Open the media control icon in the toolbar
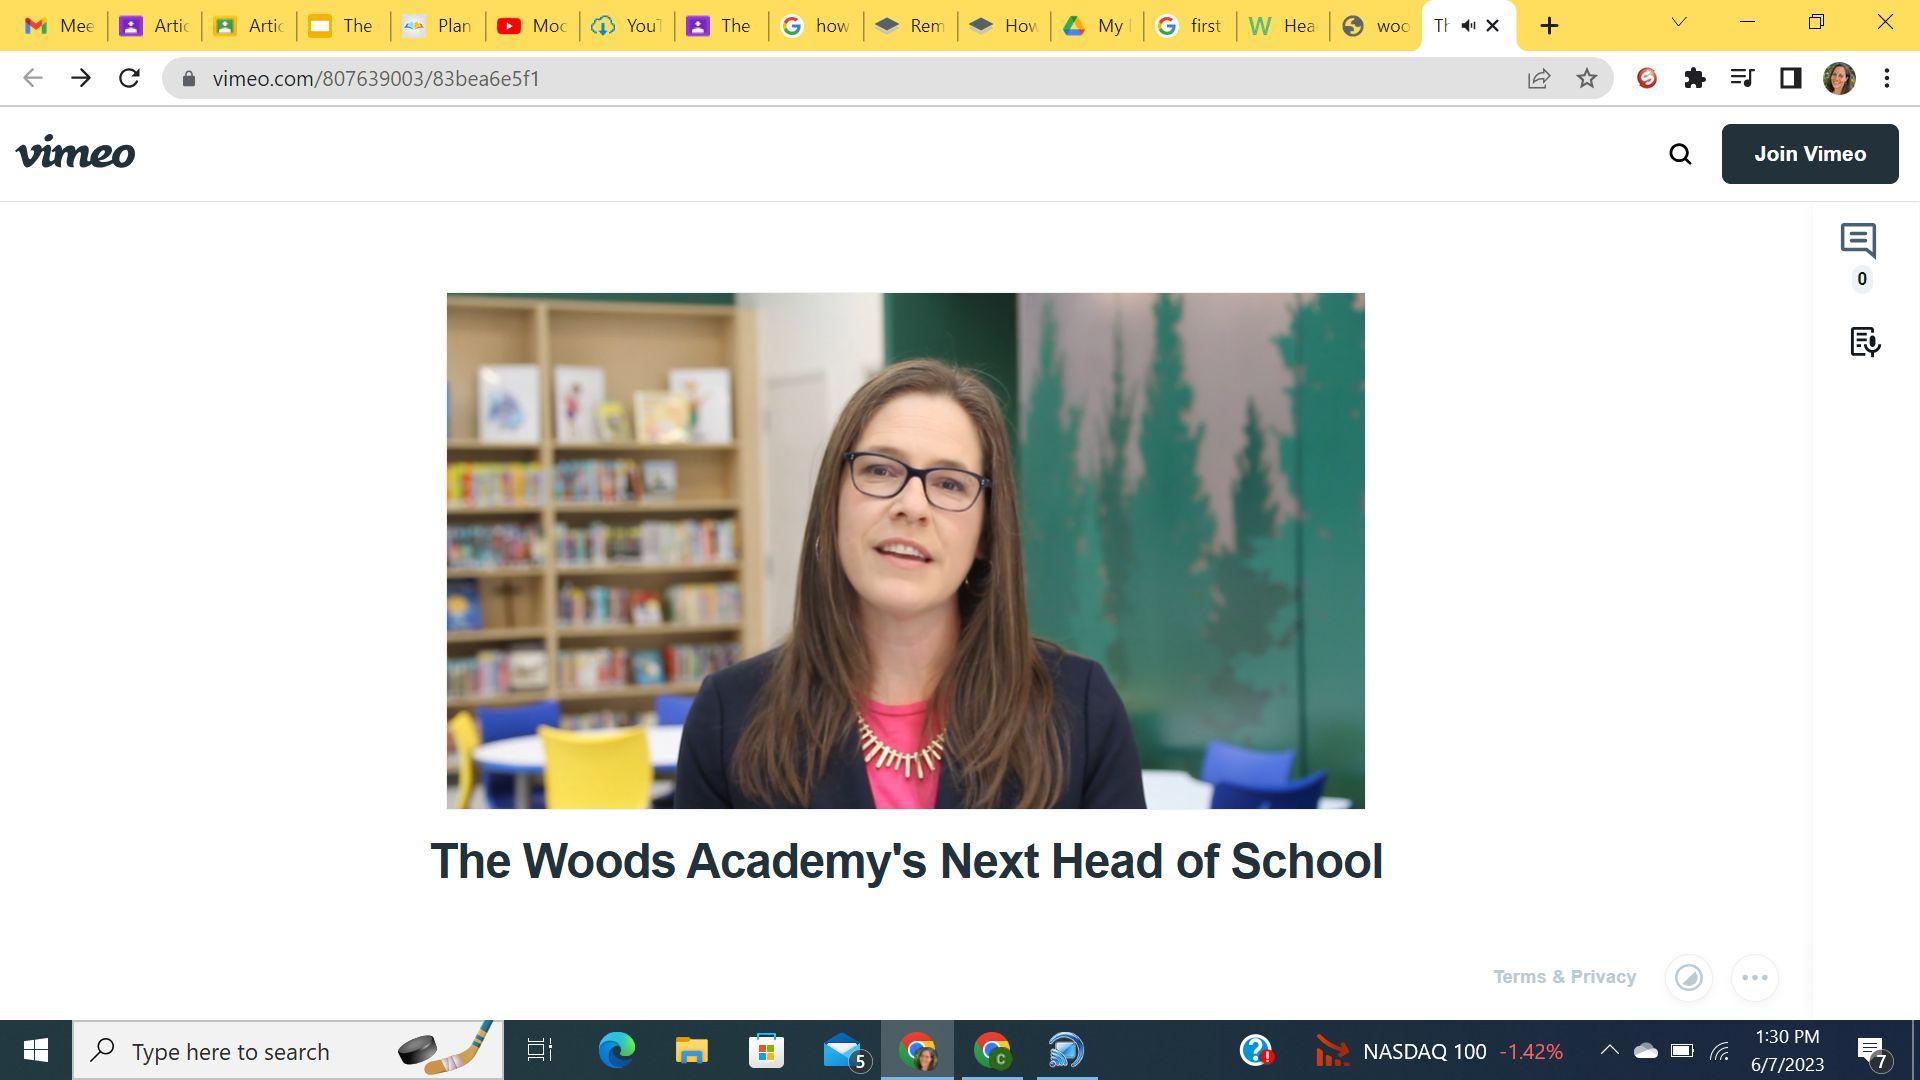 pos(1742,78)
